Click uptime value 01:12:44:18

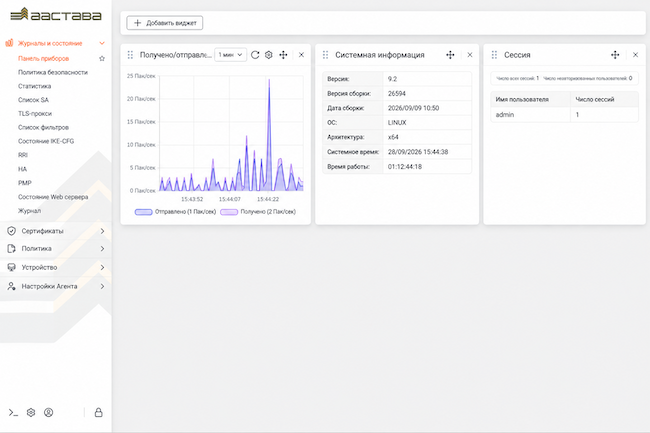[x=405, y=167]
